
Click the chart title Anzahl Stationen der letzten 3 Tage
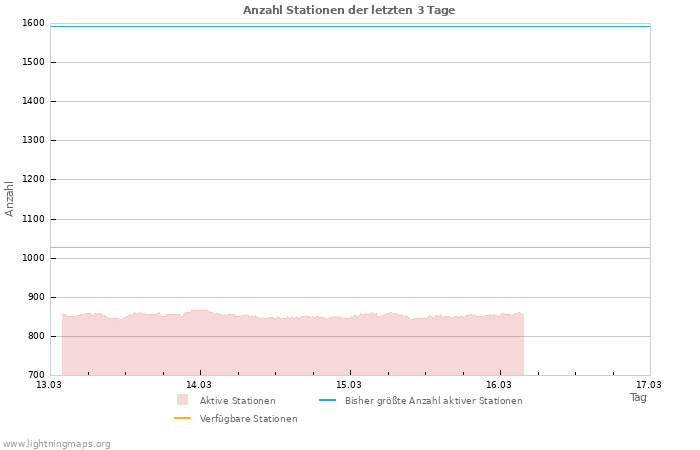tap(349, 10)
